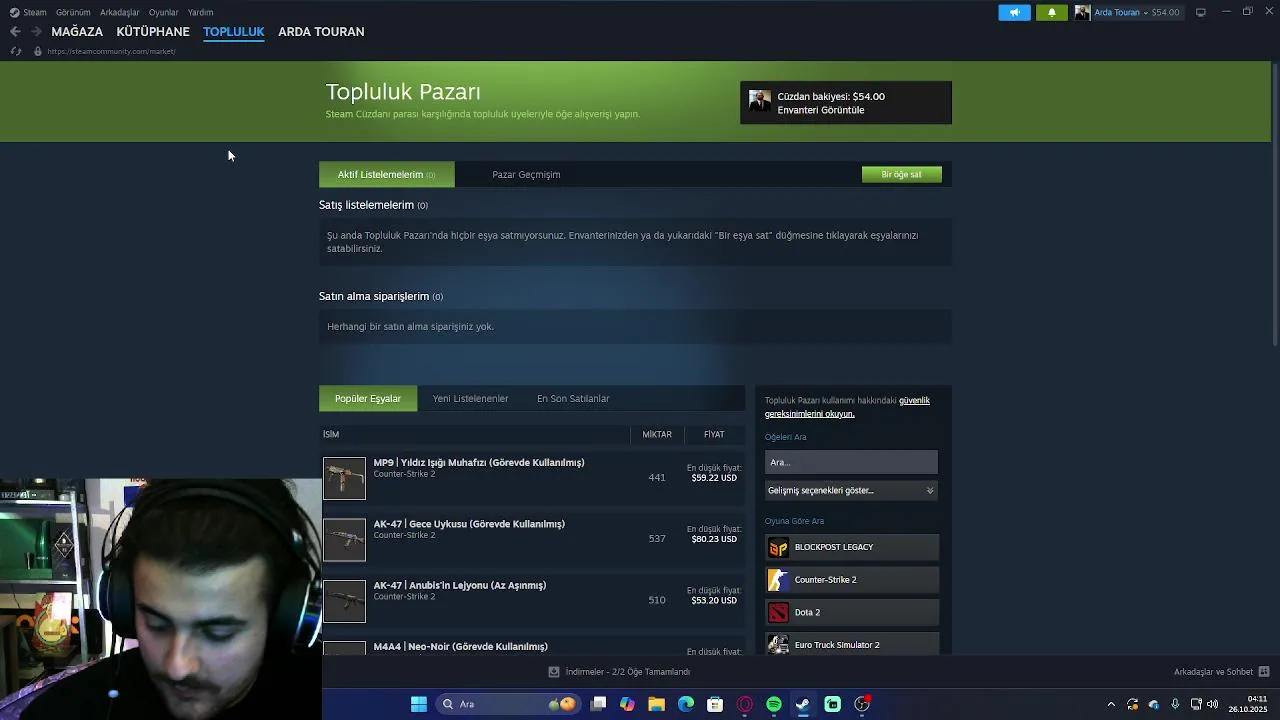Open the OBS Studio taskbar icon
Screen dimensions: 1280x720
click(x=862, y=704)
